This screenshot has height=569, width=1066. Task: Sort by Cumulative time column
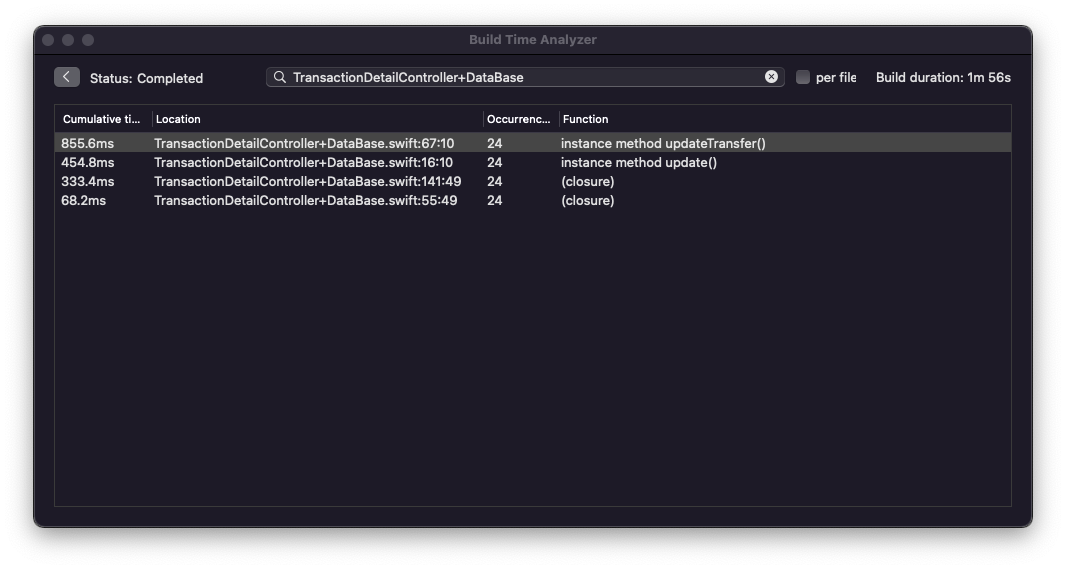click(102, 119)
